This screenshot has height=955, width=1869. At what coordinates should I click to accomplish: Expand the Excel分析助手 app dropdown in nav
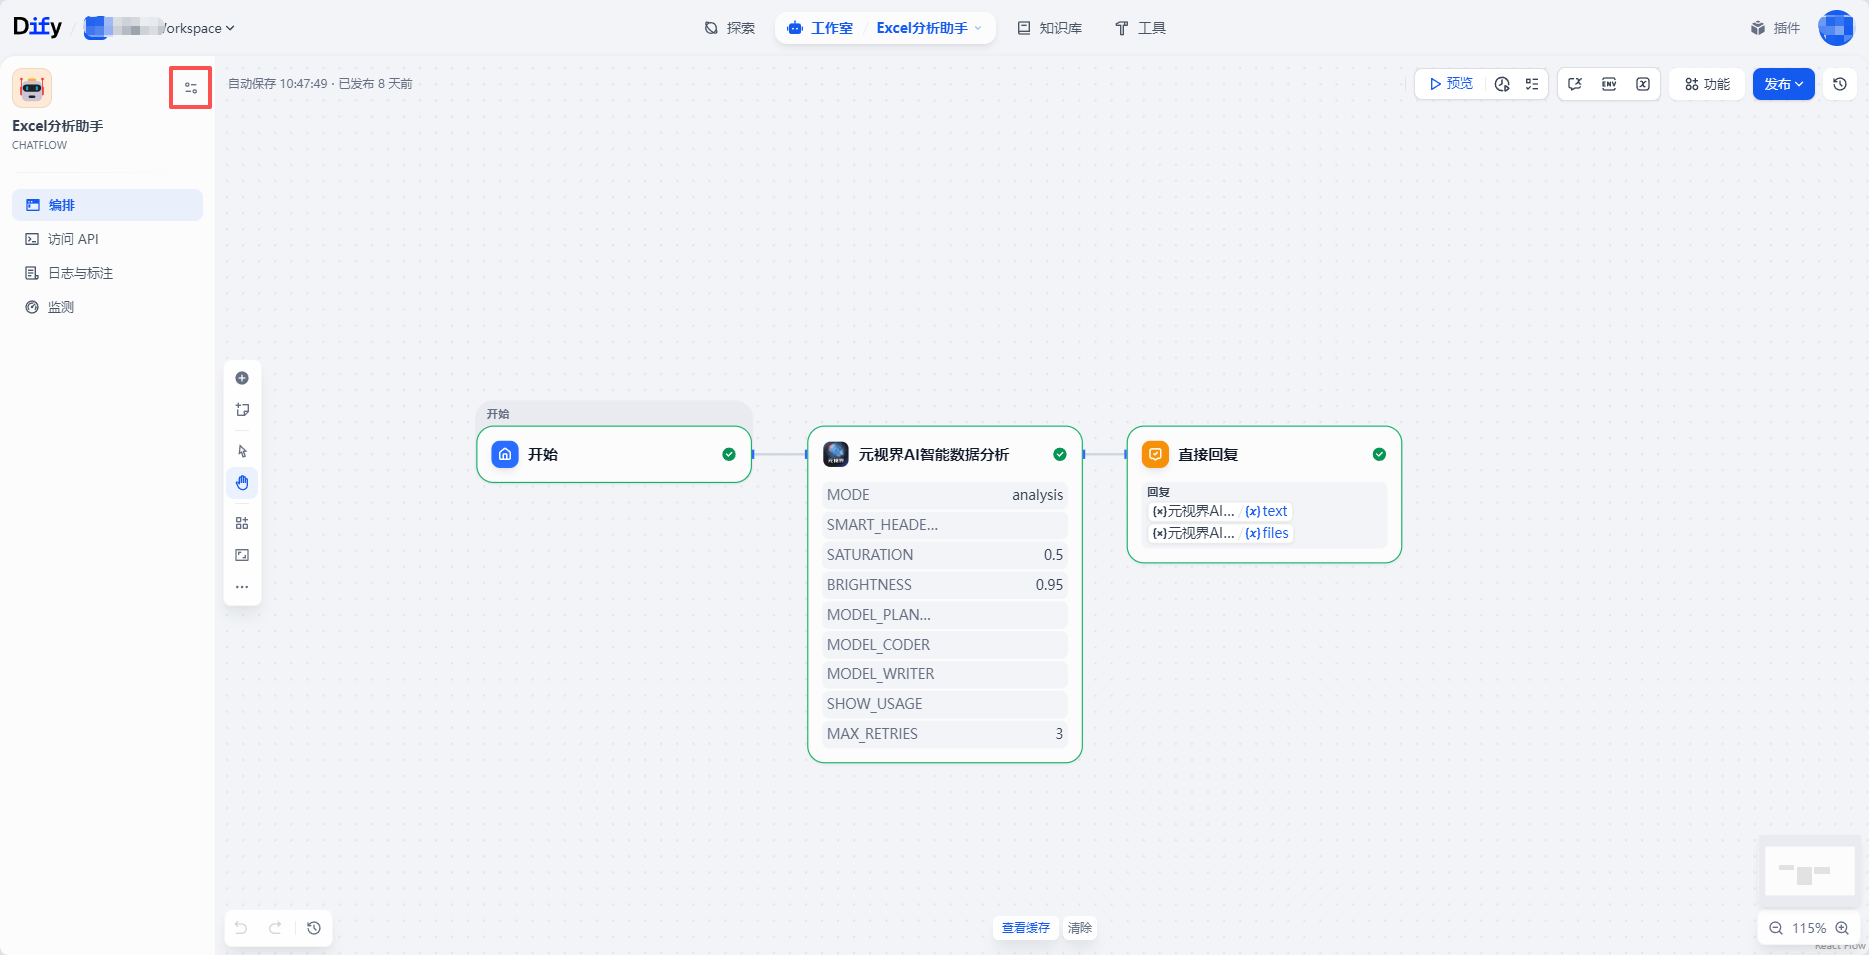tap(930, 28)
